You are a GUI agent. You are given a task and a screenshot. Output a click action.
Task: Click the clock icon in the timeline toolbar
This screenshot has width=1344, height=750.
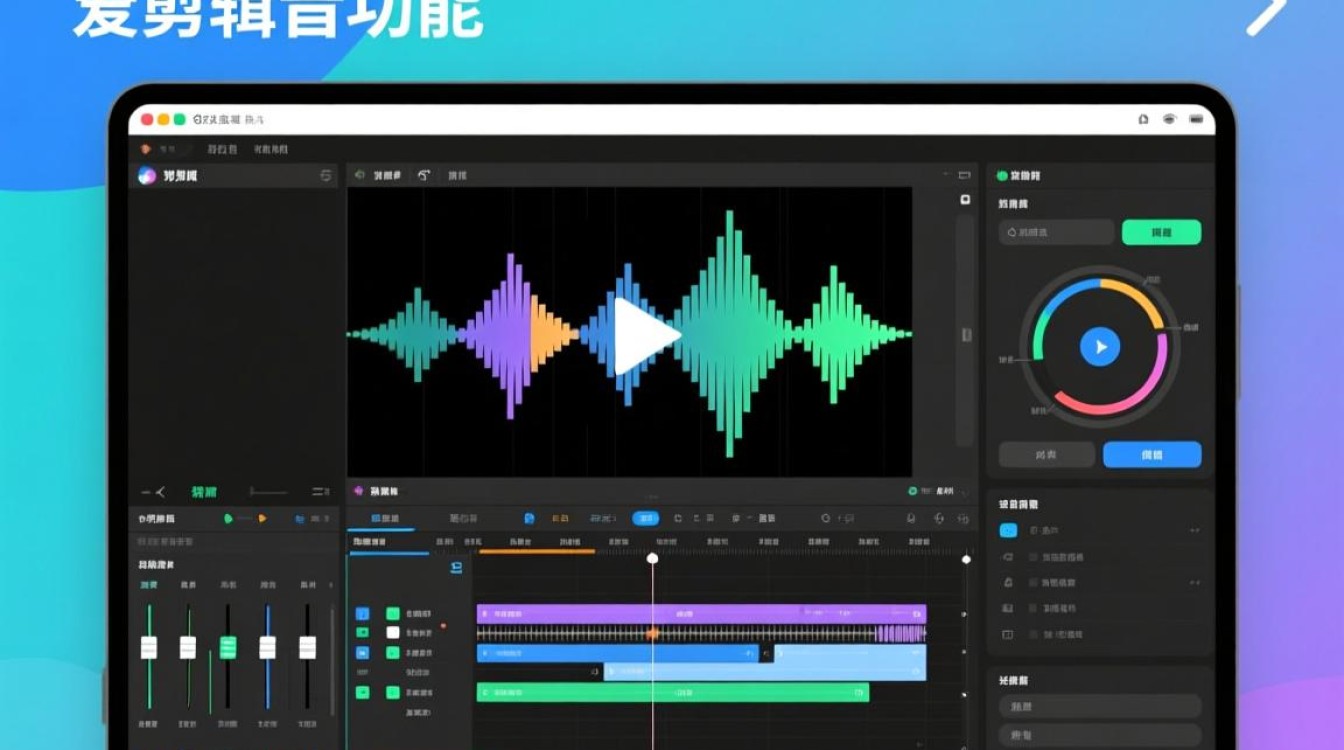[825, 518]
